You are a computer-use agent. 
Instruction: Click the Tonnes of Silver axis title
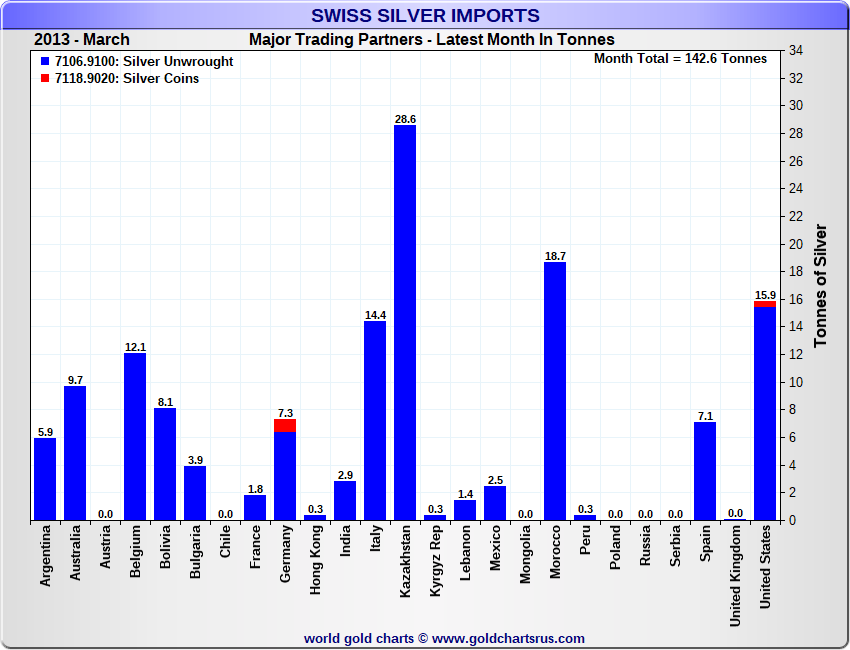pyautogui.click(x=821, y=285)
